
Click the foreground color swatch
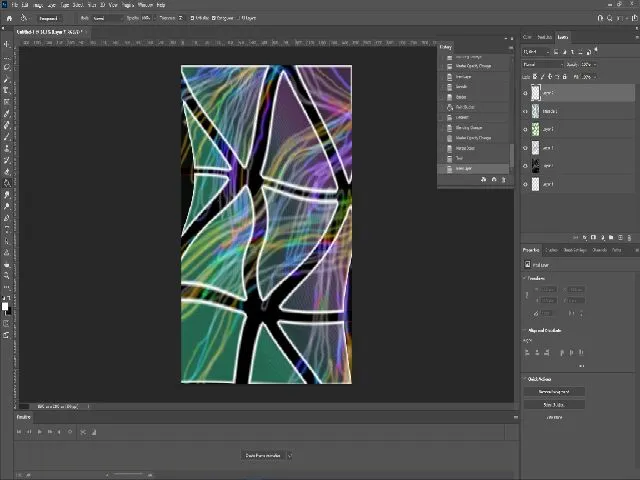tap(5, 307)
